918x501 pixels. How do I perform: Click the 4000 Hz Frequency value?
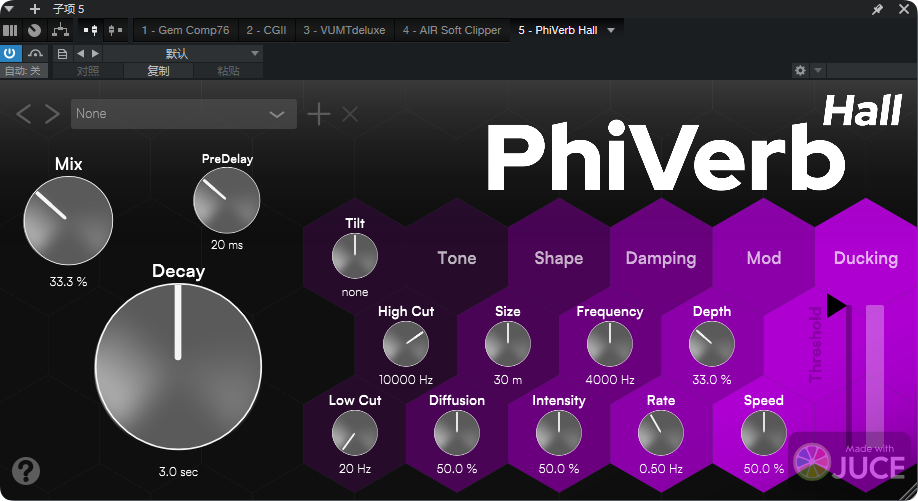click(609, 380)
